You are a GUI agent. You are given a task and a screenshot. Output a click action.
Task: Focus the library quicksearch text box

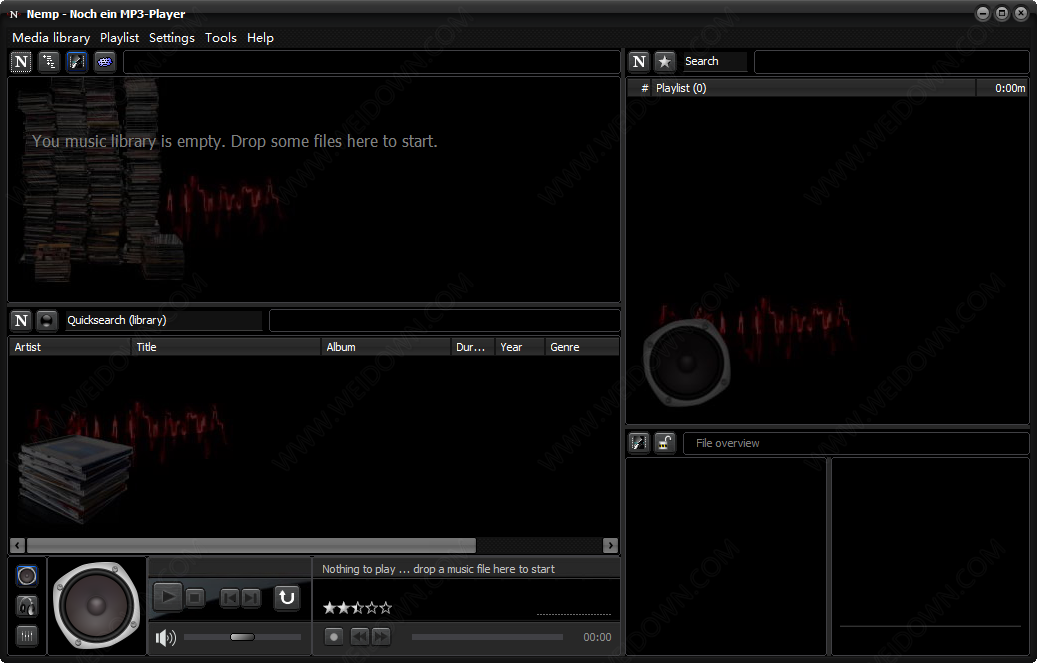coord(444,320)
